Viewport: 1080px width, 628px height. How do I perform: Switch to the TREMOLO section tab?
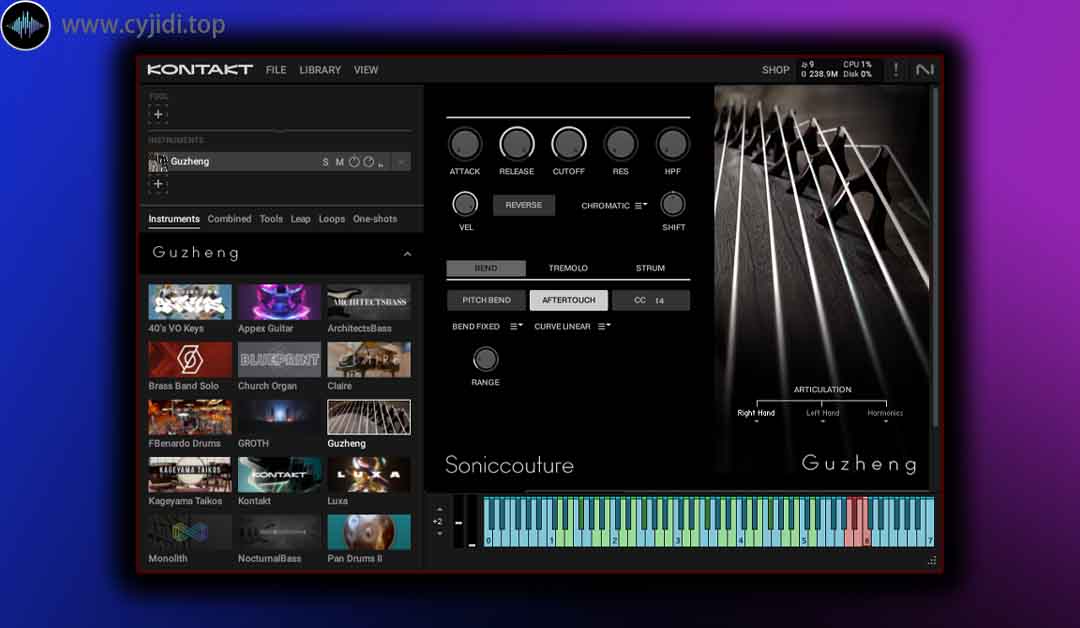[568, 268]
